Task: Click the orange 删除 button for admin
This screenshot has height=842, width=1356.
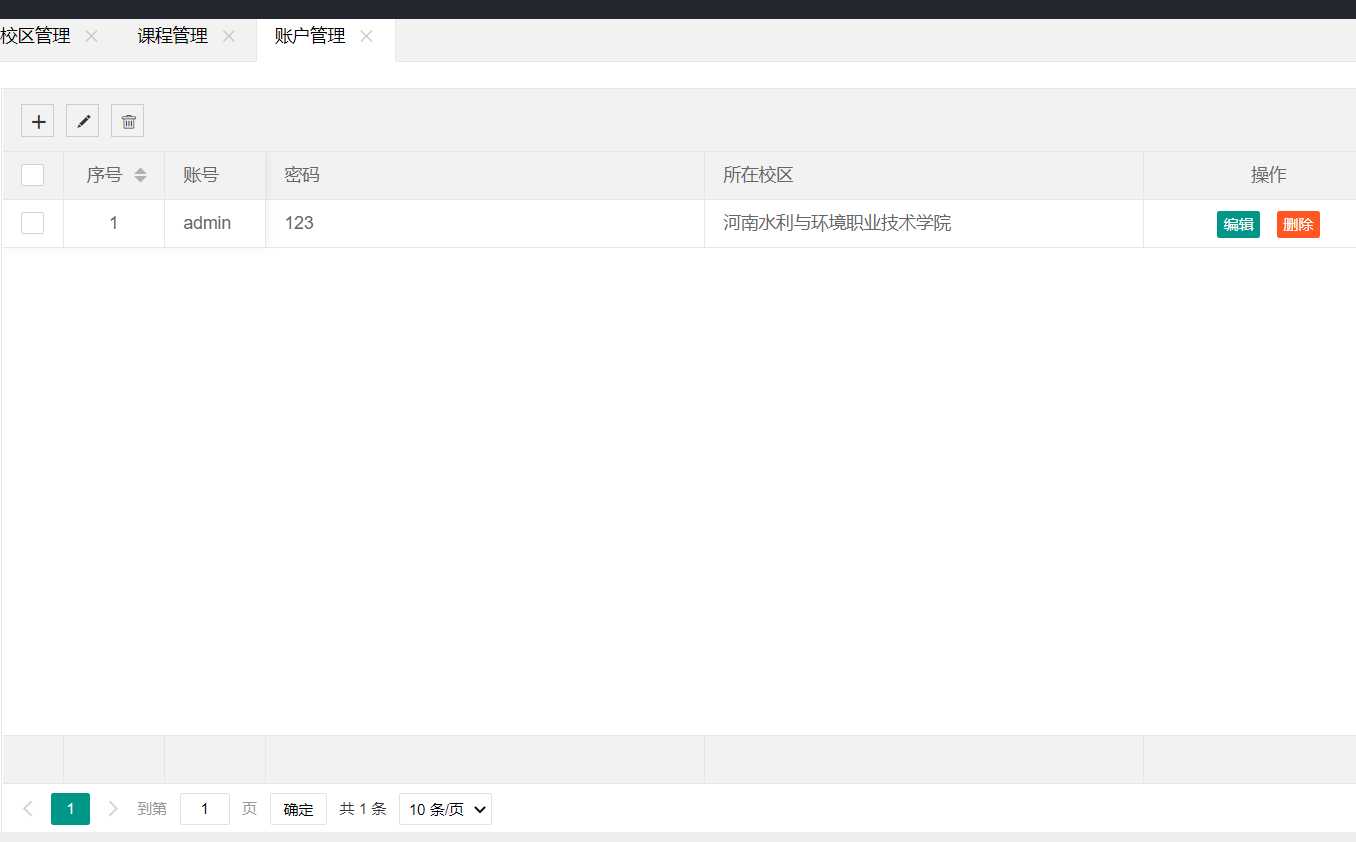Action: click(x=1298, y=224)
